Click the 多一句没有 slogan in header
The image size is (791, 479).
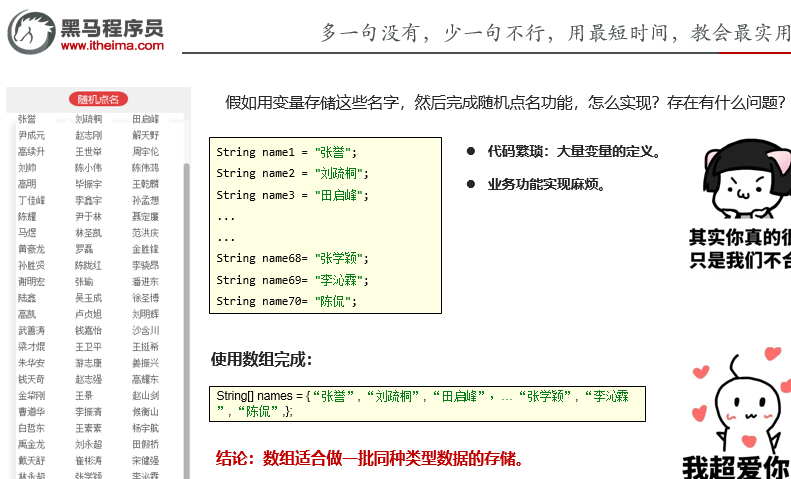(x=555, y=33)
